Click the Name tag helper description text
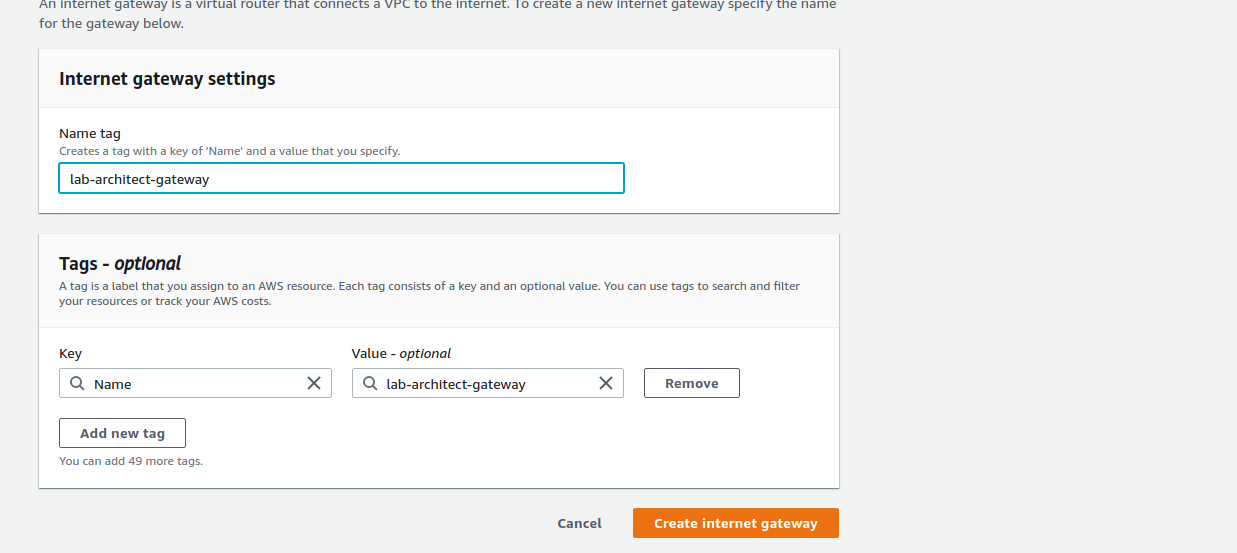This screenshot has height=553, width=1237. tap(229, 151)
